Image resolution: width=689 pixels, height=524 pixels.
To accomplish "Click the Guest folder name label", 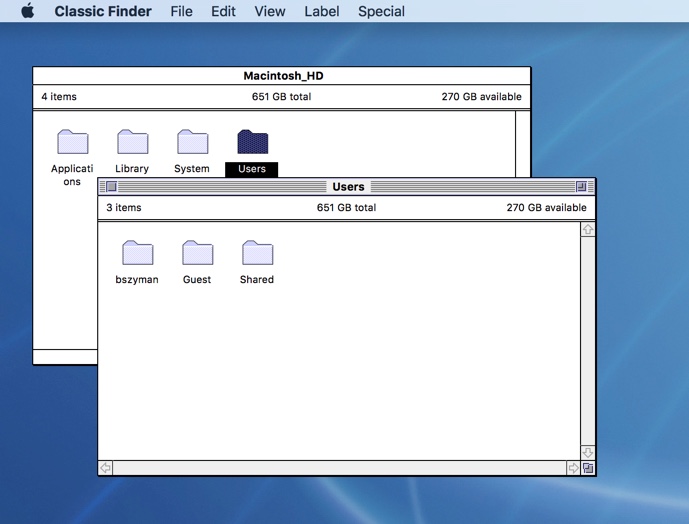I will click(x=197, y=280).
